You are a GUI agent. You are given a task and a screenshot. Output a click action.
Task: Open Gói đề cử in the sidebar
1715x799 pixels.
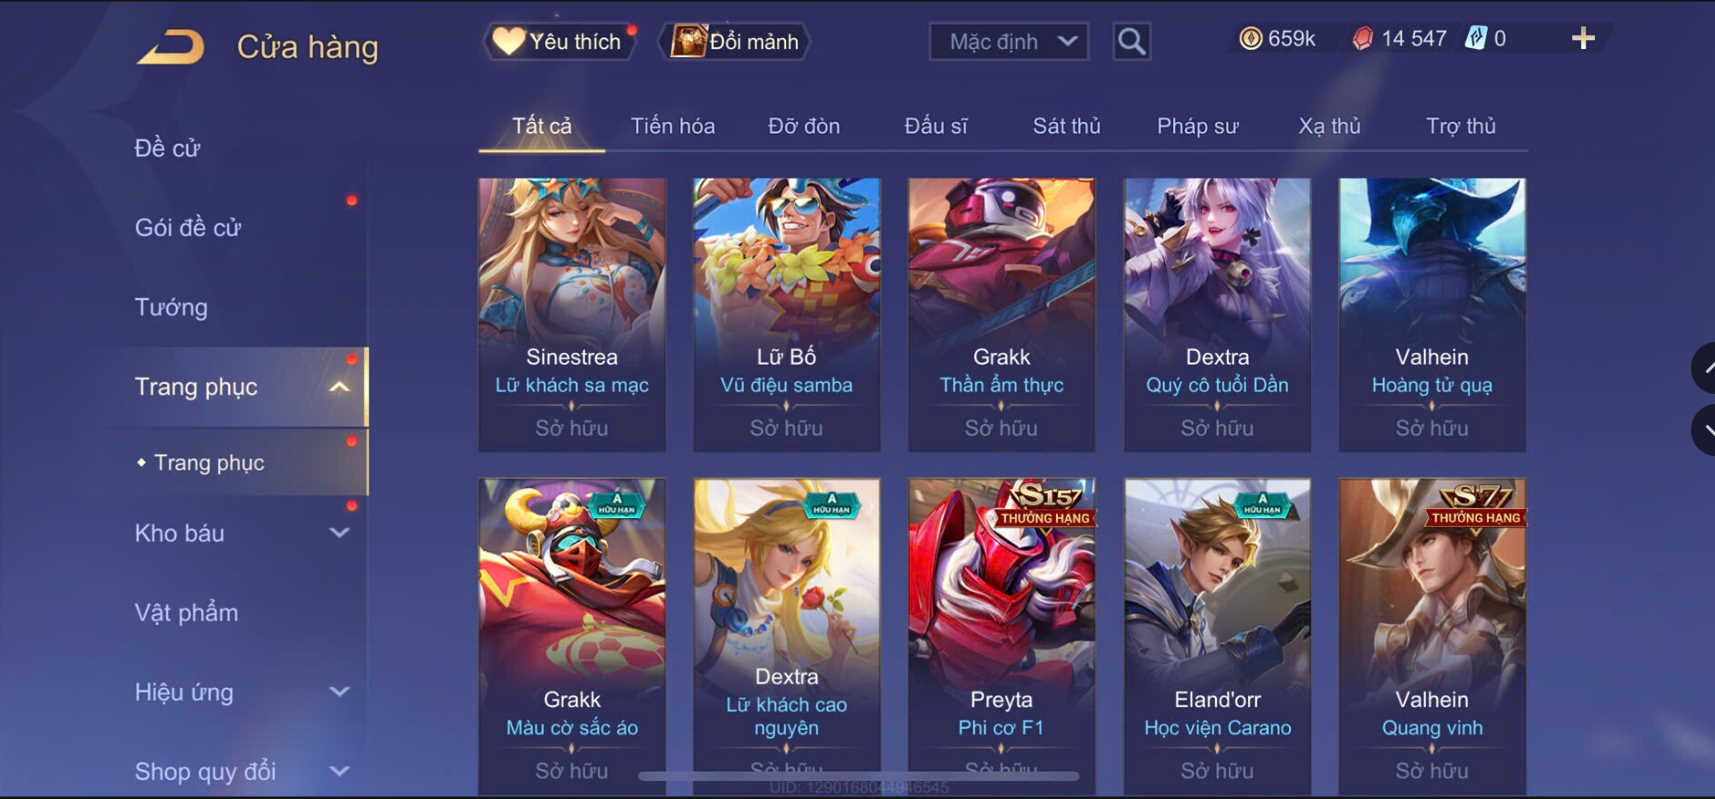click(x=188, y=227)
